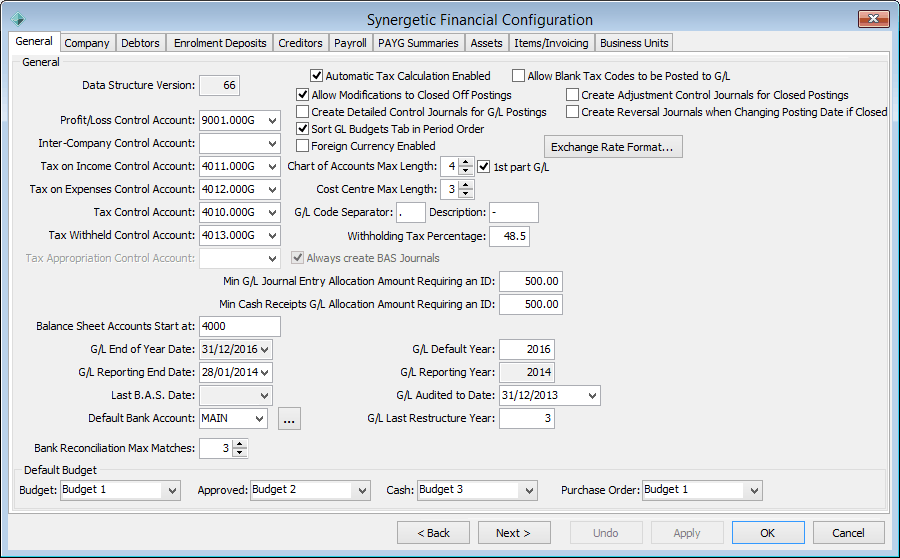Click the Cancel button

[x=848, y=533]
